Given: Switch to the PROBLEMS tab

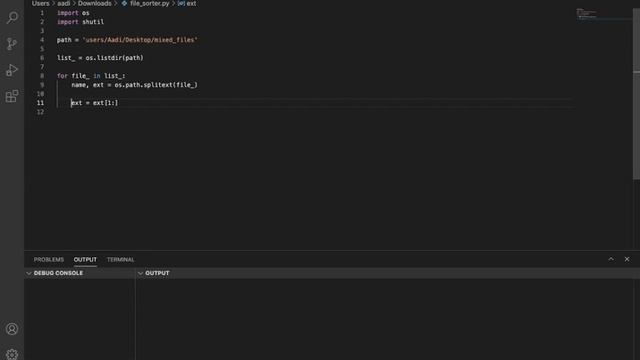Looking at the screenshot, I should pyautogui.click(x=49, y=260).
